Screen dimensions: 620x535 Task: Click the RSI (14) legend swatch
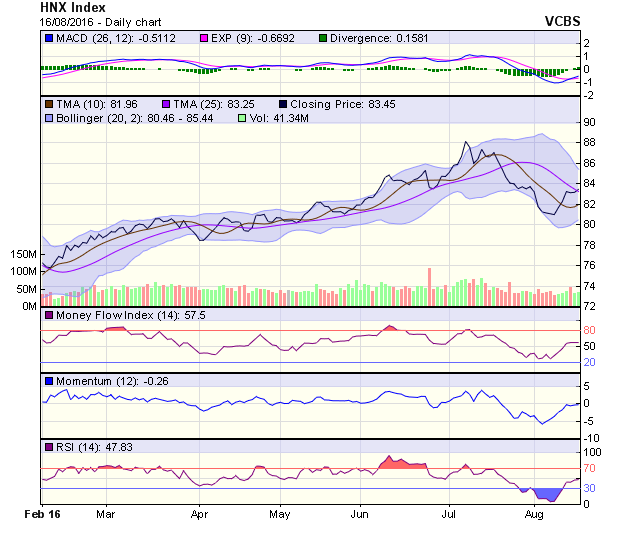pos(48,446)
